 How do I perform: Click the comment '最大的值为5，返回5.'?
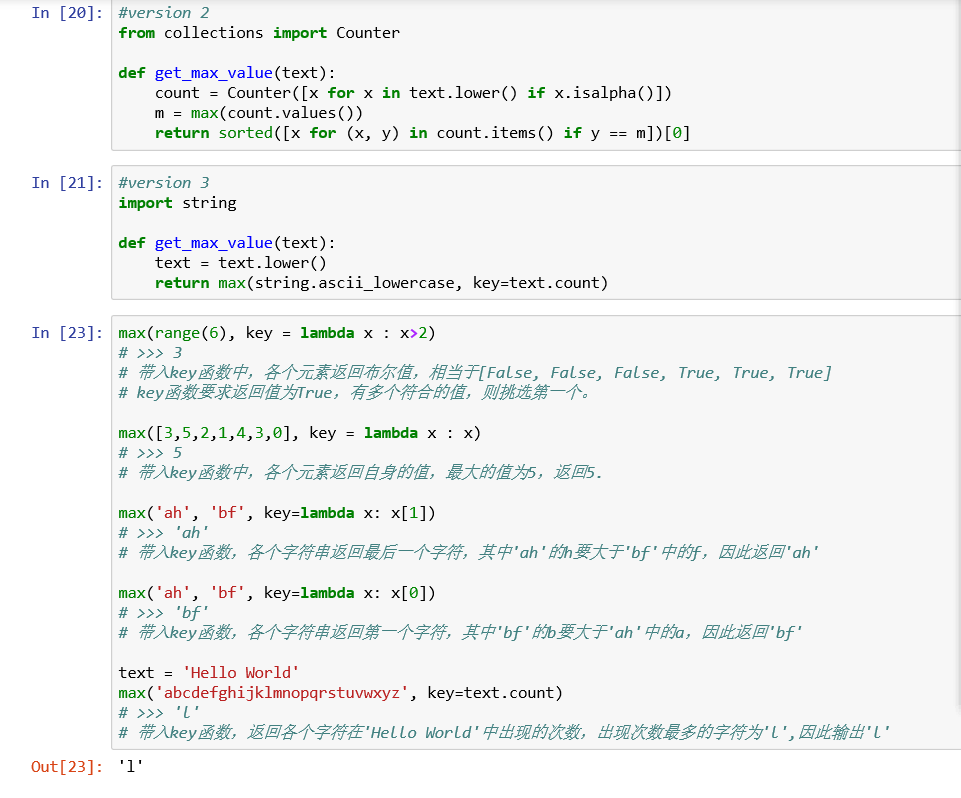(360, 473)
